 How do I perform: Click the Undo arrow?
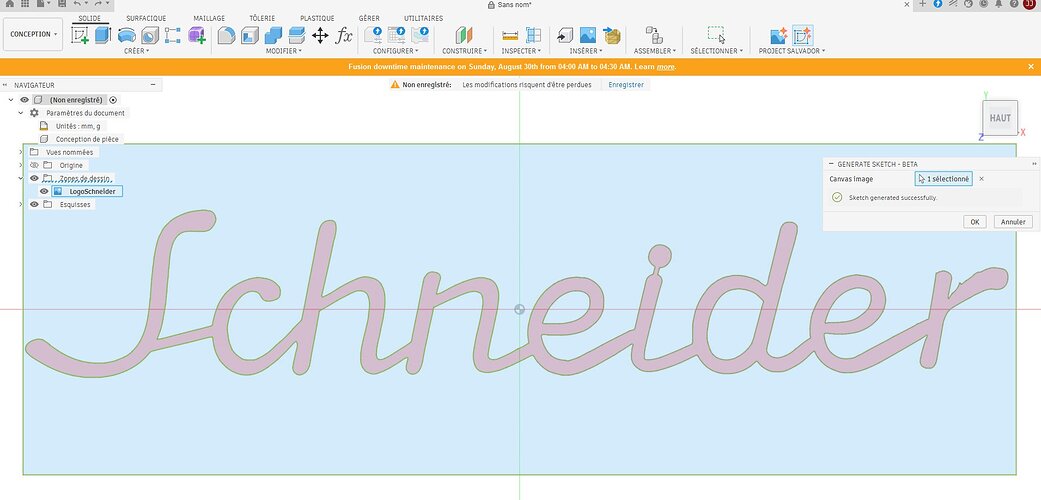(77, 4)
